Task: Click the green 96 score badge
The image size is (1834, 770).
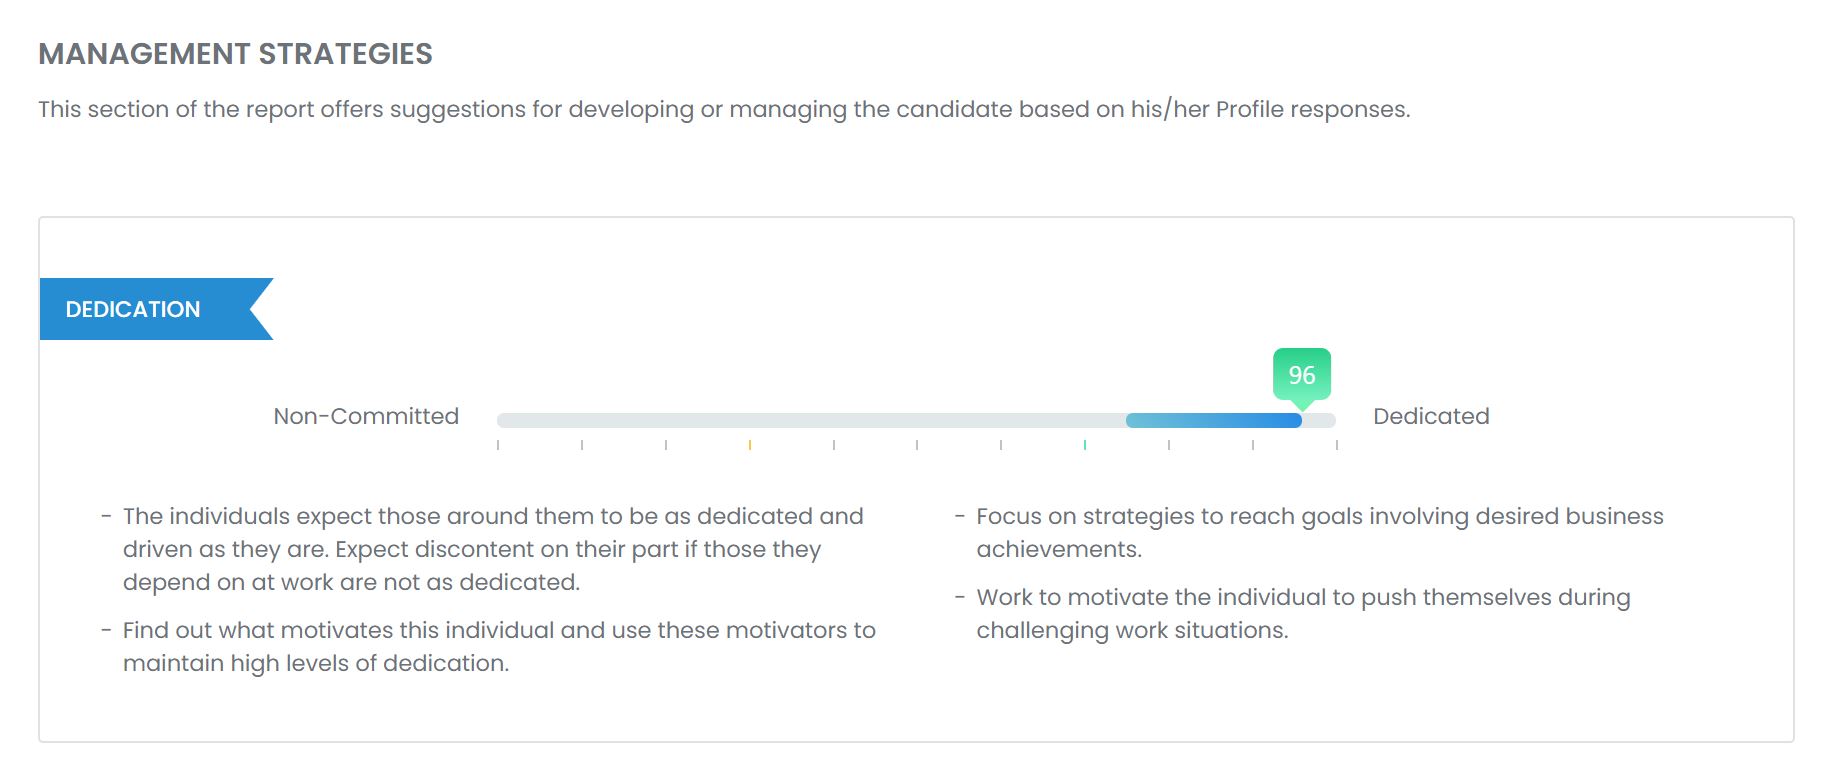Action: coord(1301,375)
